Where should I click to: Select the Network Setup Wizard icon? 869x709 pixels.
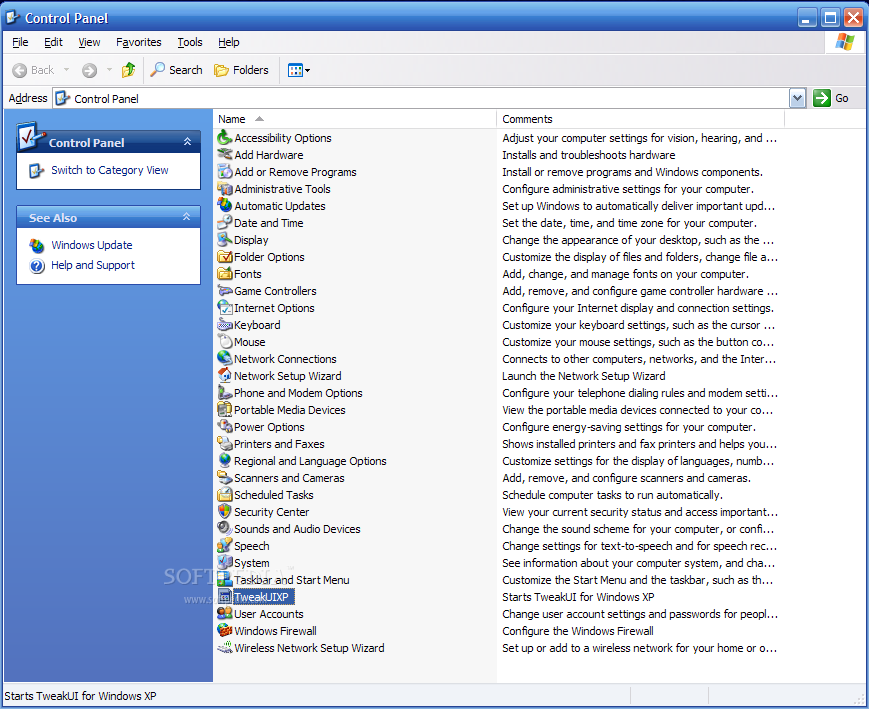click(224, 376)
